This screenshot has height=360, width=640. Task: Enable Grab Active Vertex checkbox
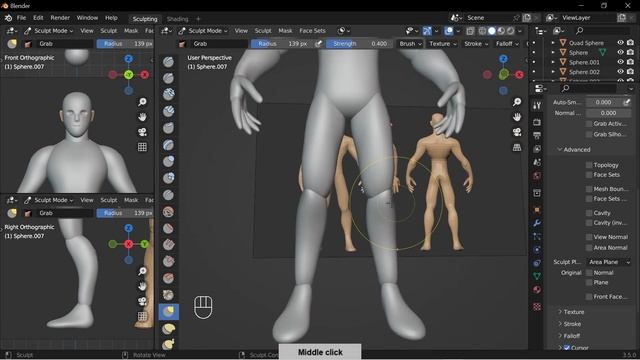tap(589, 124)
